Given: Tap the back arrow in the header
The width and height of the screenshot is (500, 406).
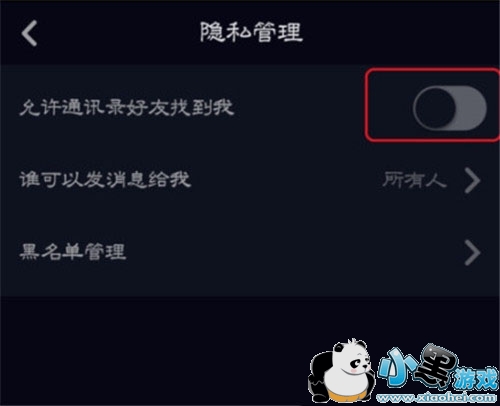Looking at the screenshot, I should point(29,33).
